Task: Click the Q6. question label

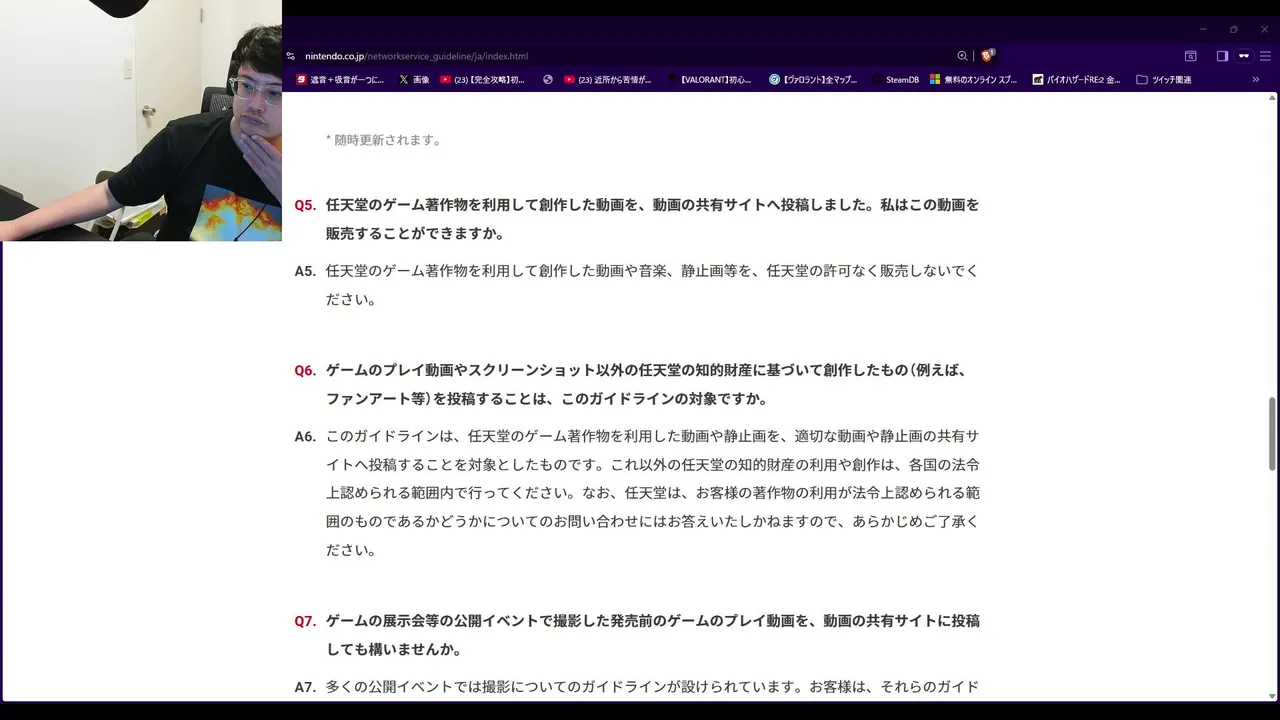Action: (305, 370)
